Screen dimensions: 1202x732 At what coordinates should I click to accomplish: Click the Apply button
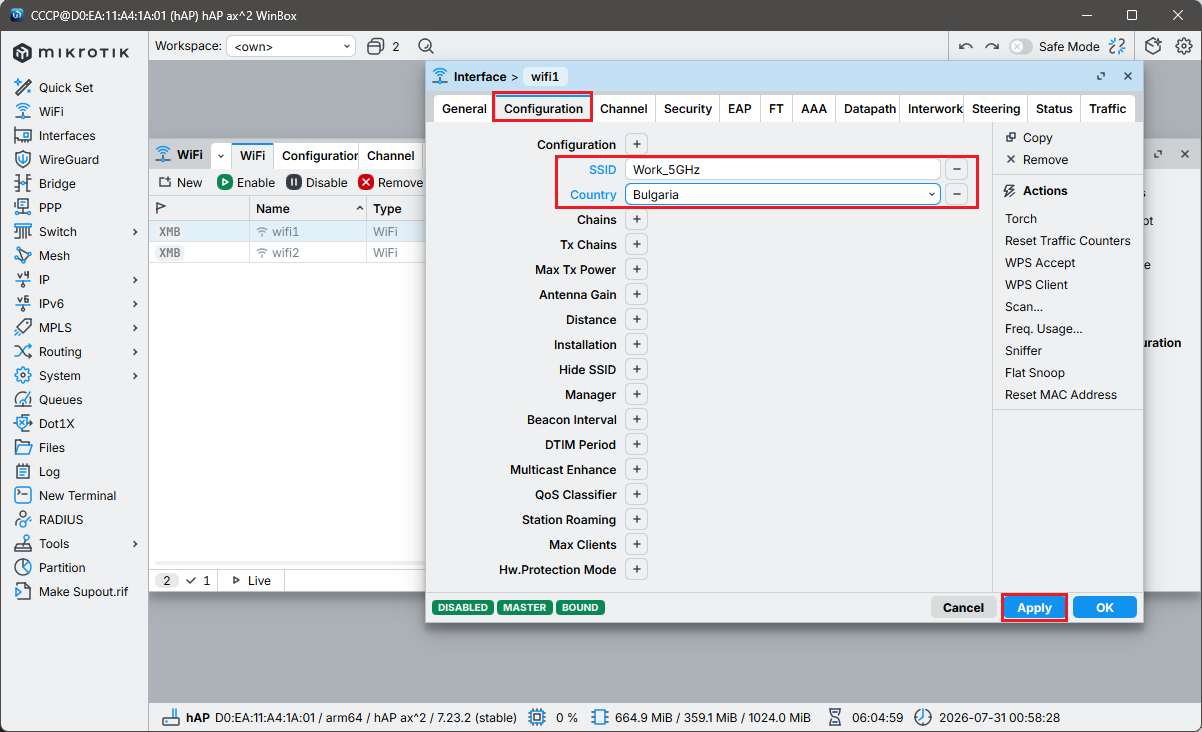click(1034, 607)
